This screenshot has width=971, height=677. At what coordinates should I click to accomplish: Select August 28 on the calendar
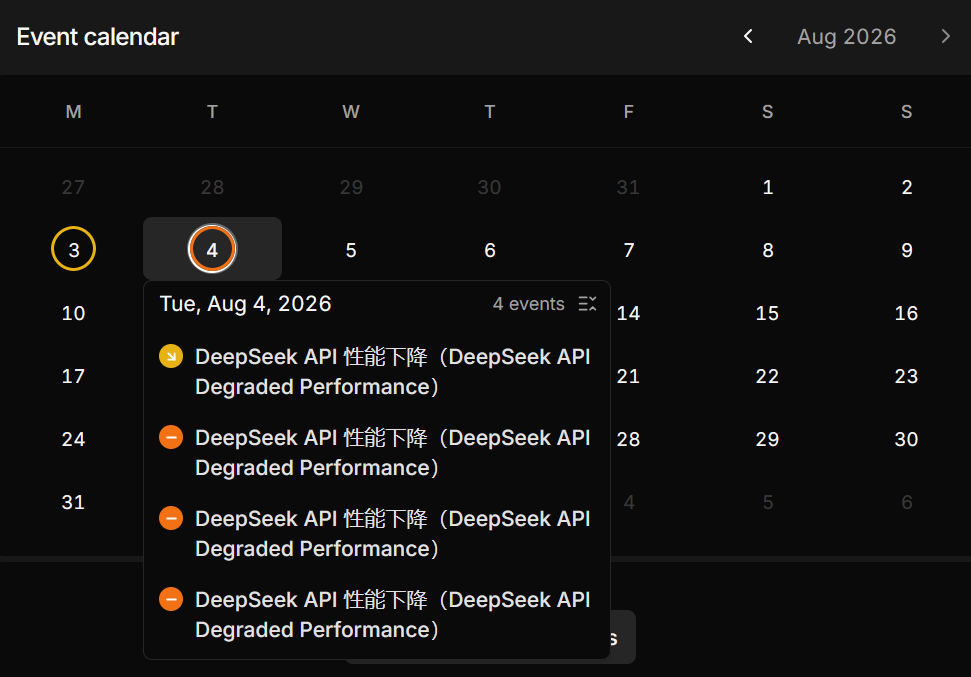pyautogui.click(x=629, y=439)
